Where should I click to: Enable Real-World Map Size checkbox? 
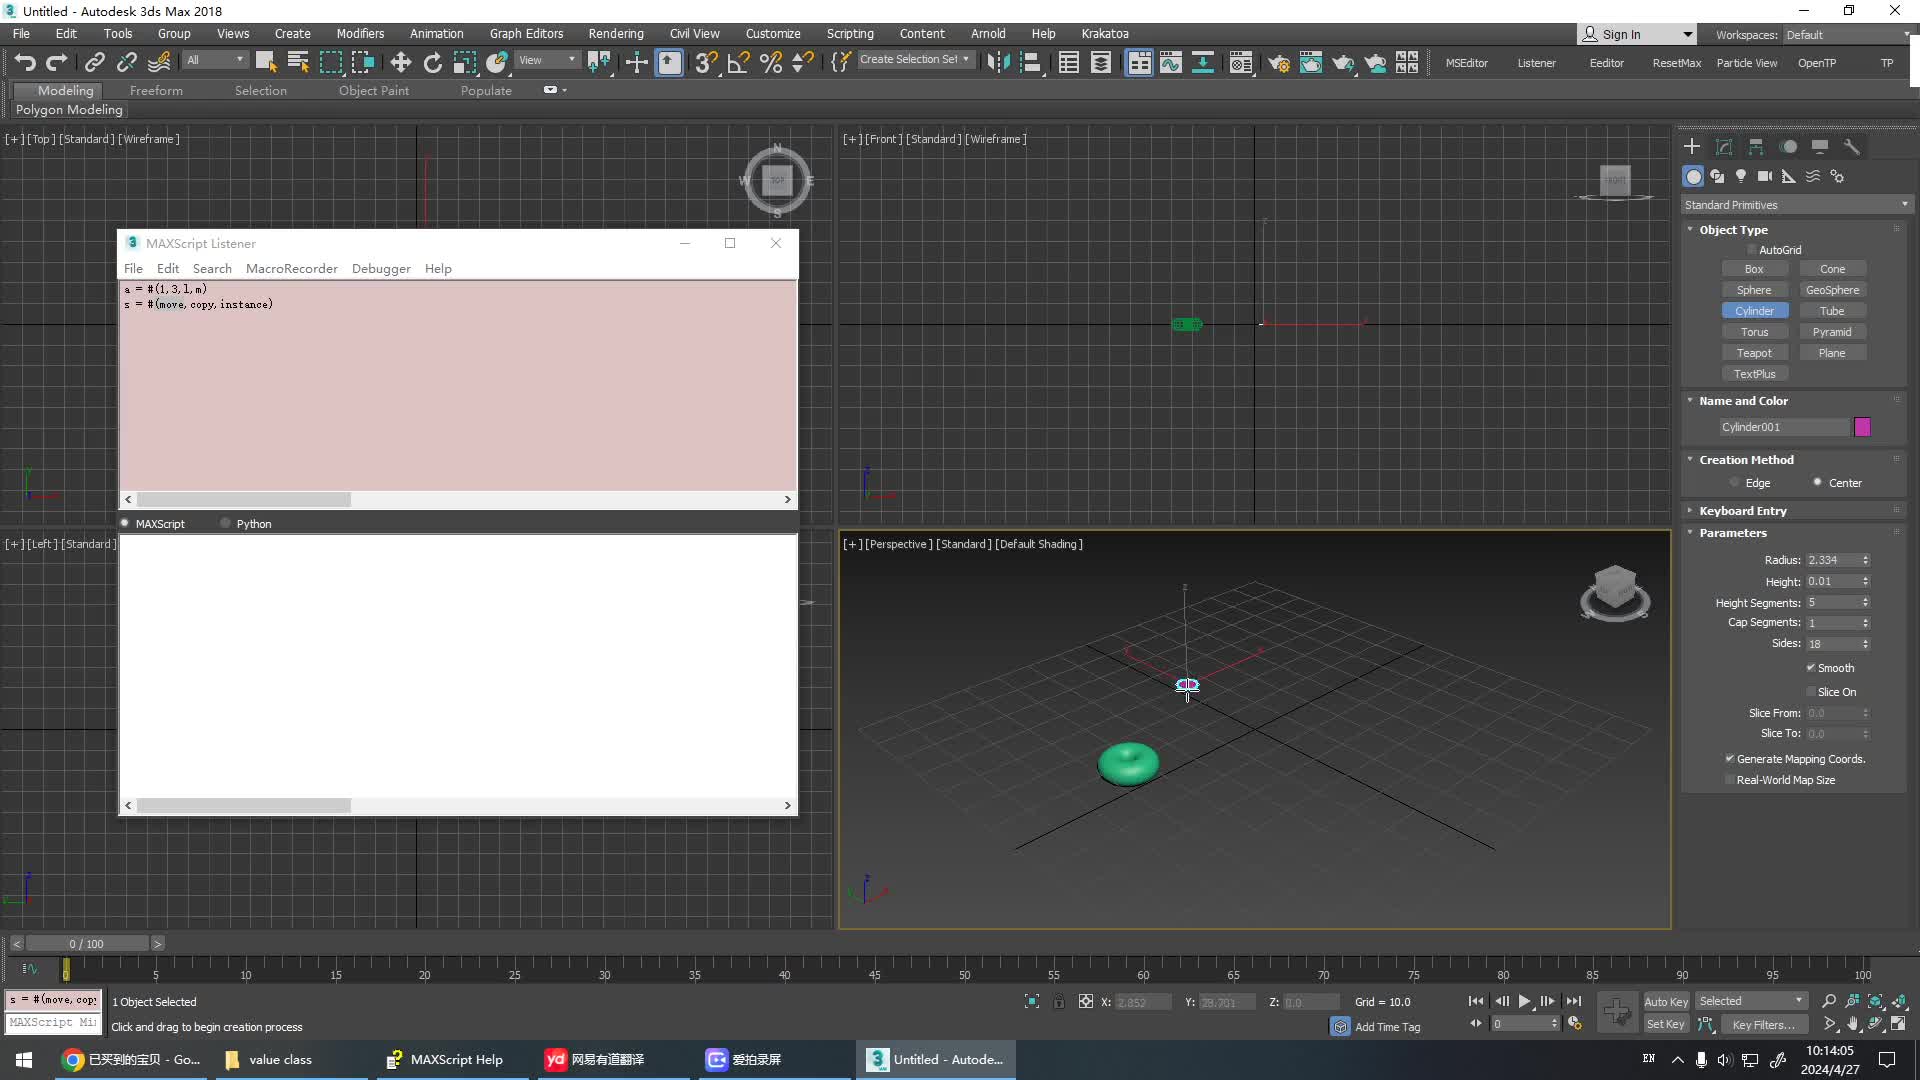click(x=1730, y=779)
